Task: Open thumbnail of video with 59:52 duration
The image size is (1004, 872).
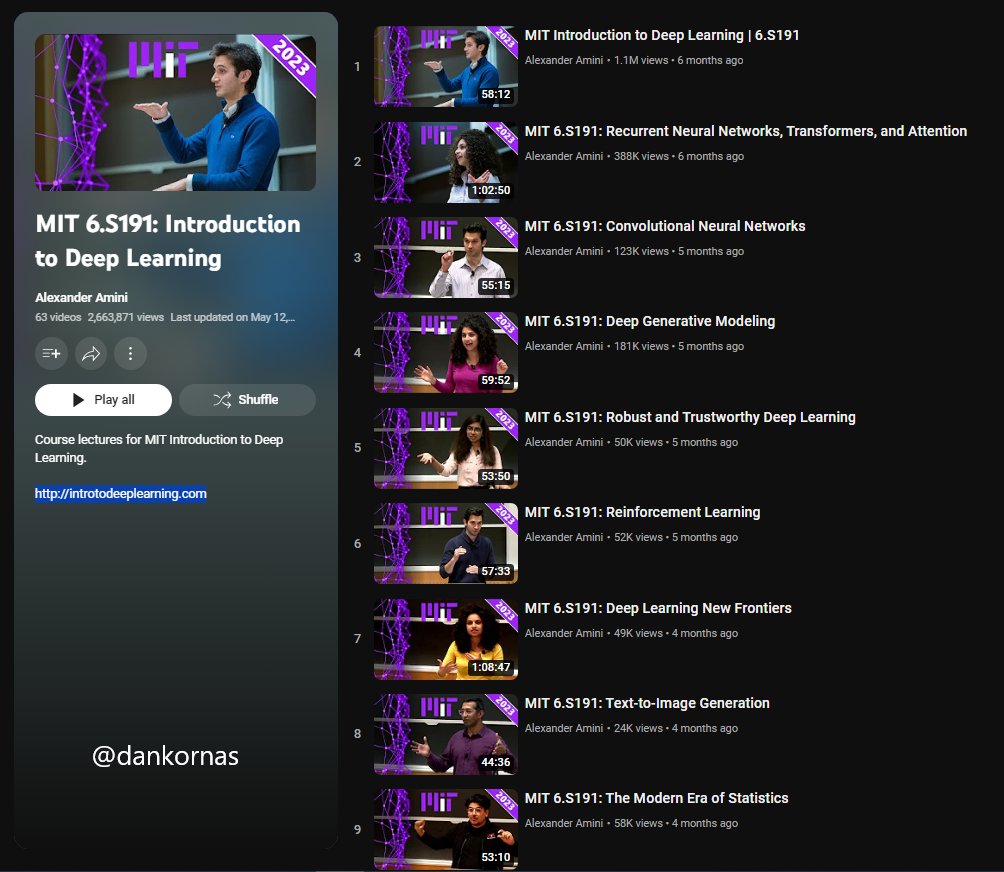Action: 446,352
